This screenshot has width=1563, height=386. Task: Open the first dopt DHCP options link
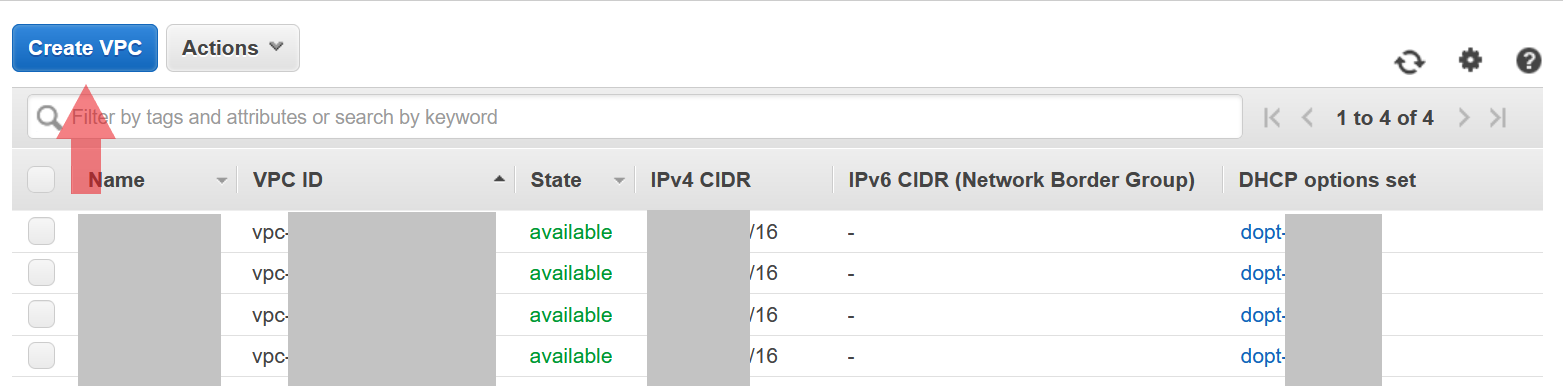tap(1262, 232)
